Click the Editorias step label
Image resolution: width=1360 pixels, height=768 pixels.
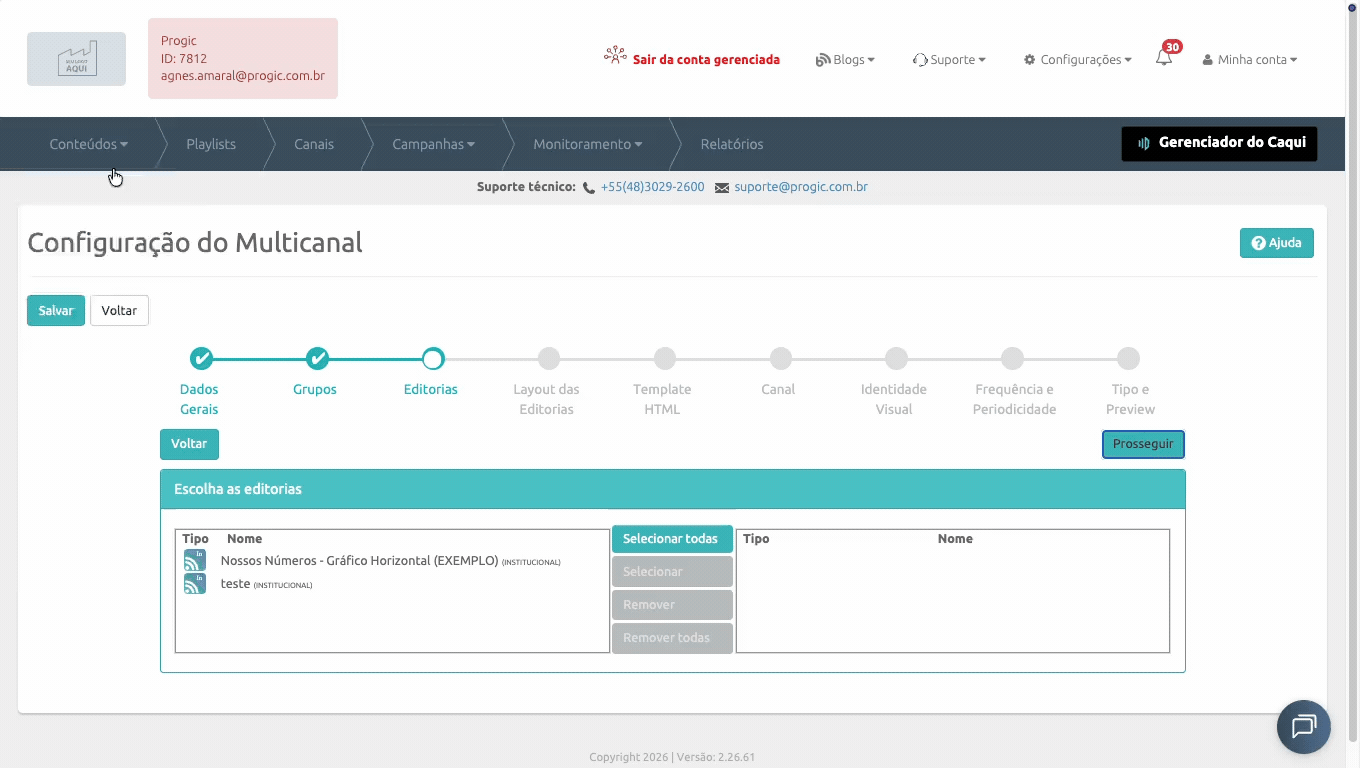[431, 389]
